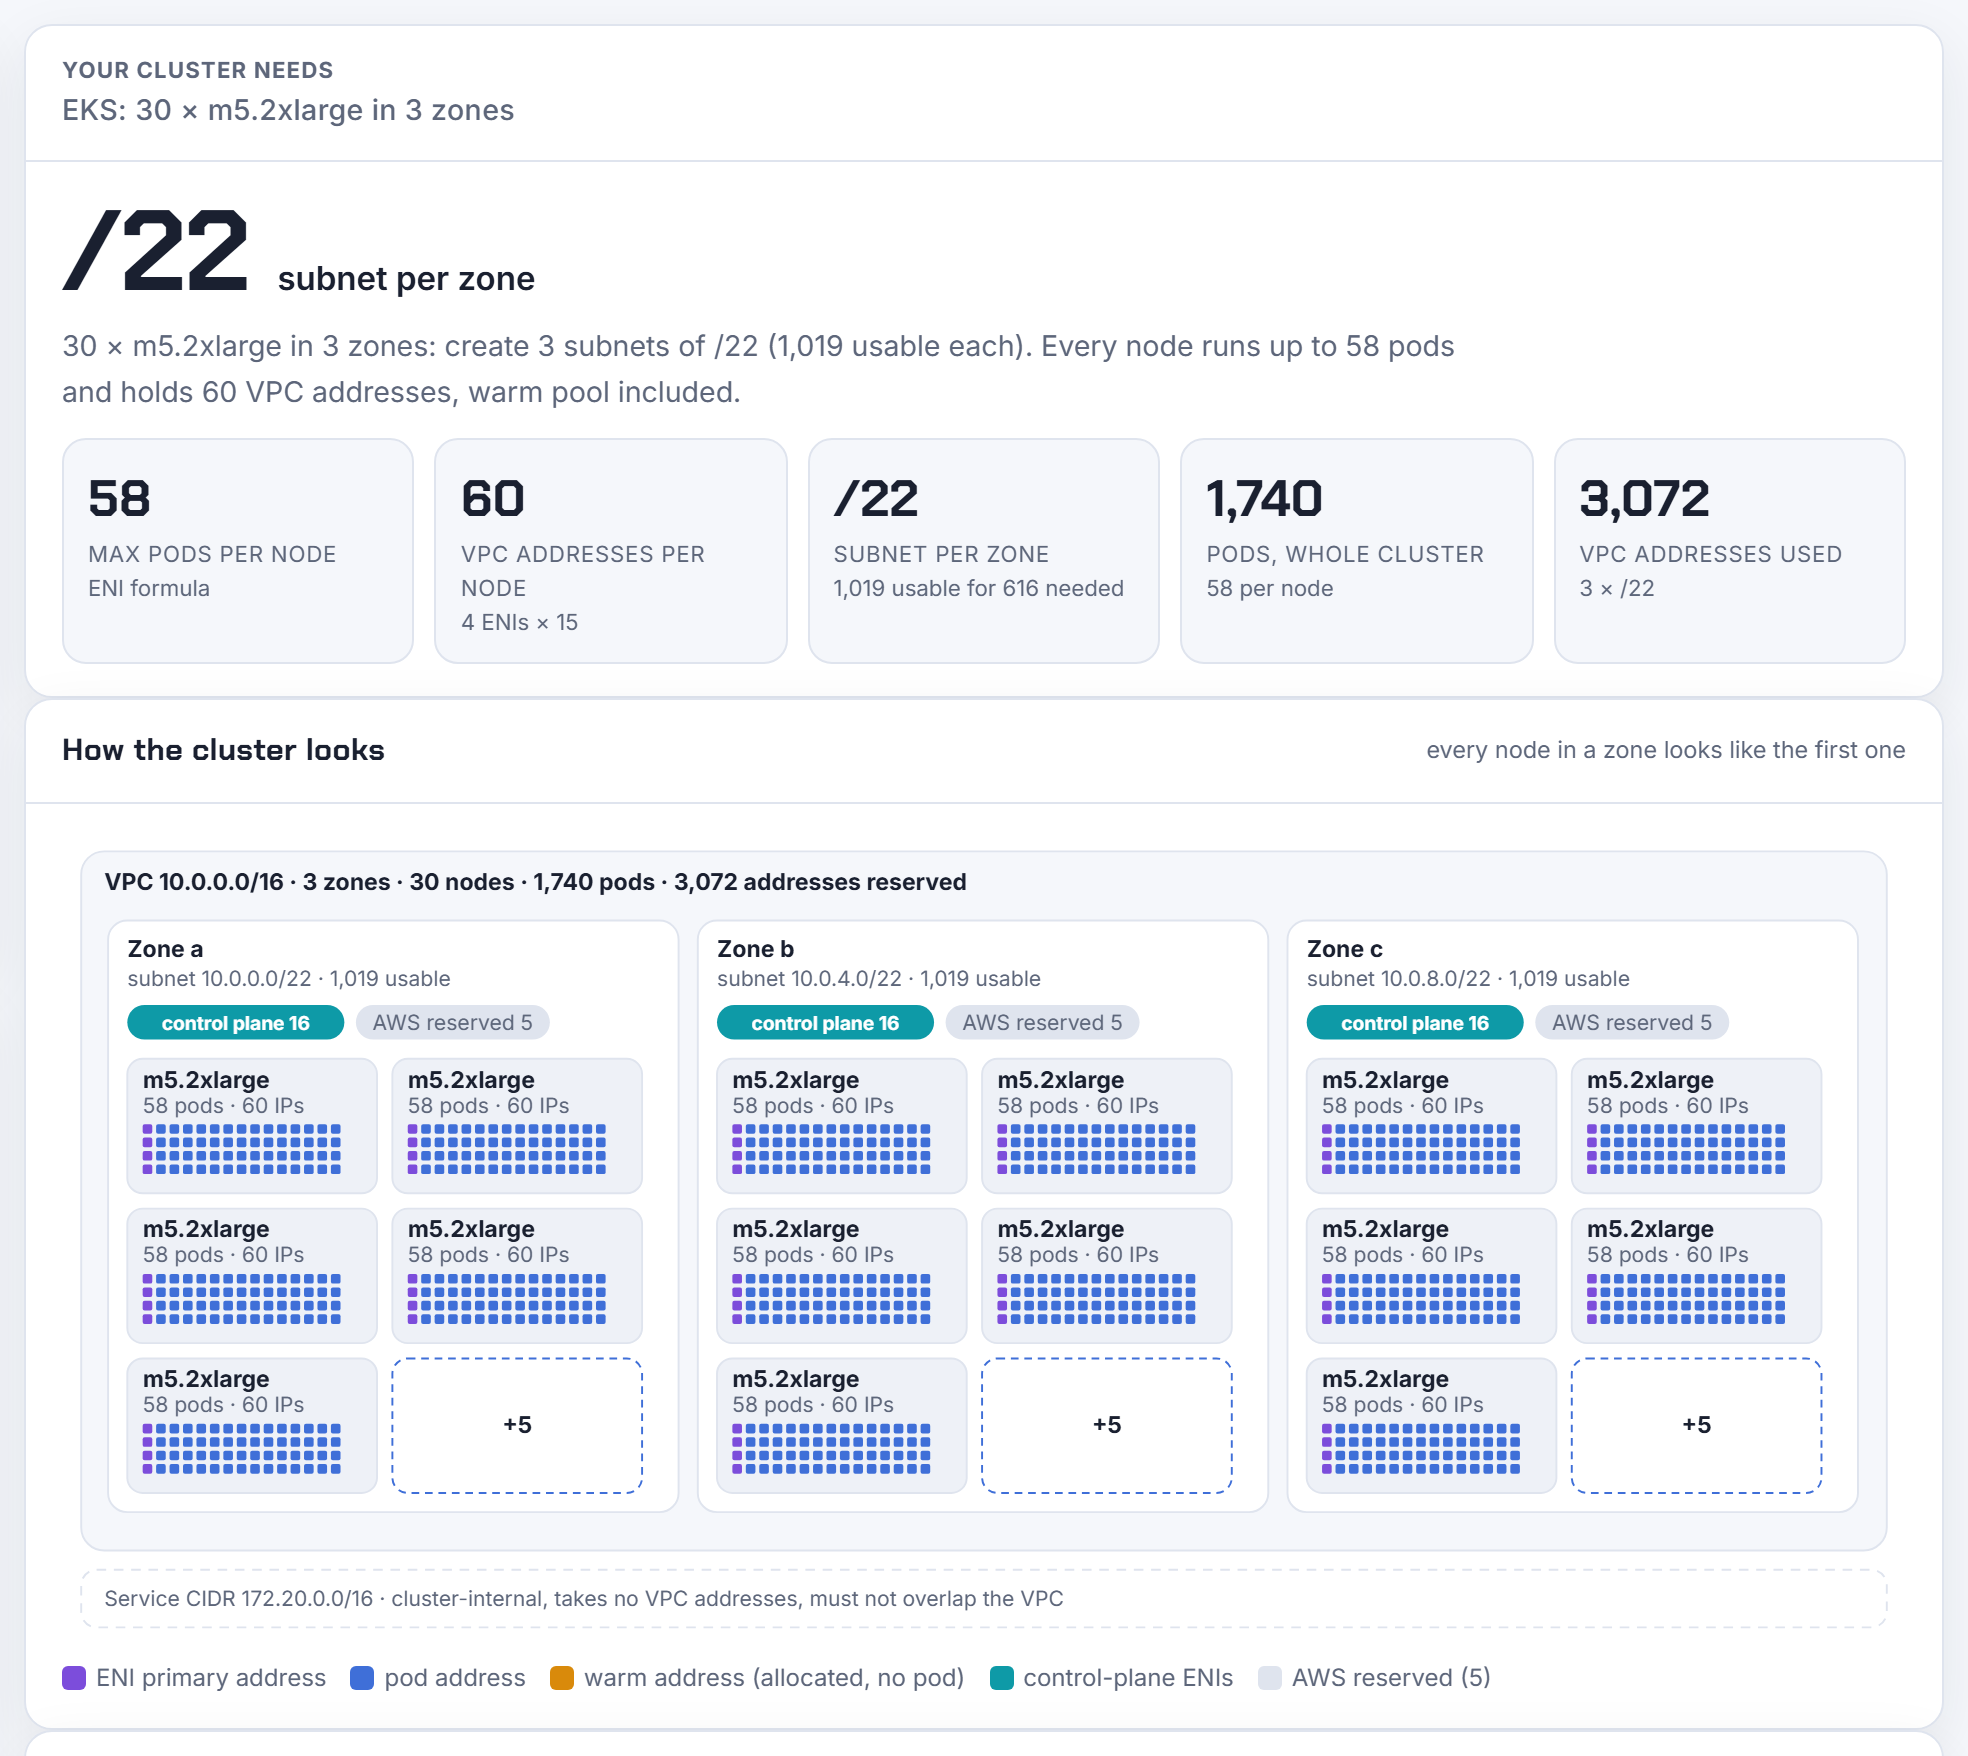Expand the +5 more nodes box in Zone c
The width and height of the screenshot is (1968, 1756).
coord(1697,1425)
